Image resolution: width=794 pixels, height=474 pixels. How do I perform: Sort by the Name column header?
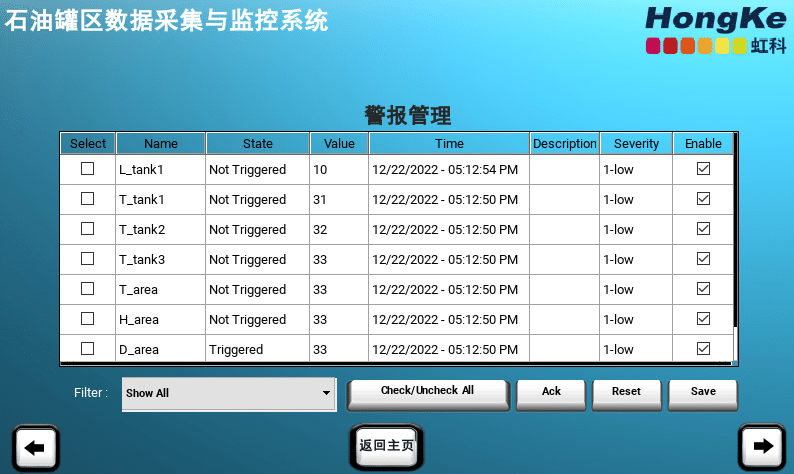pos(161,143)
